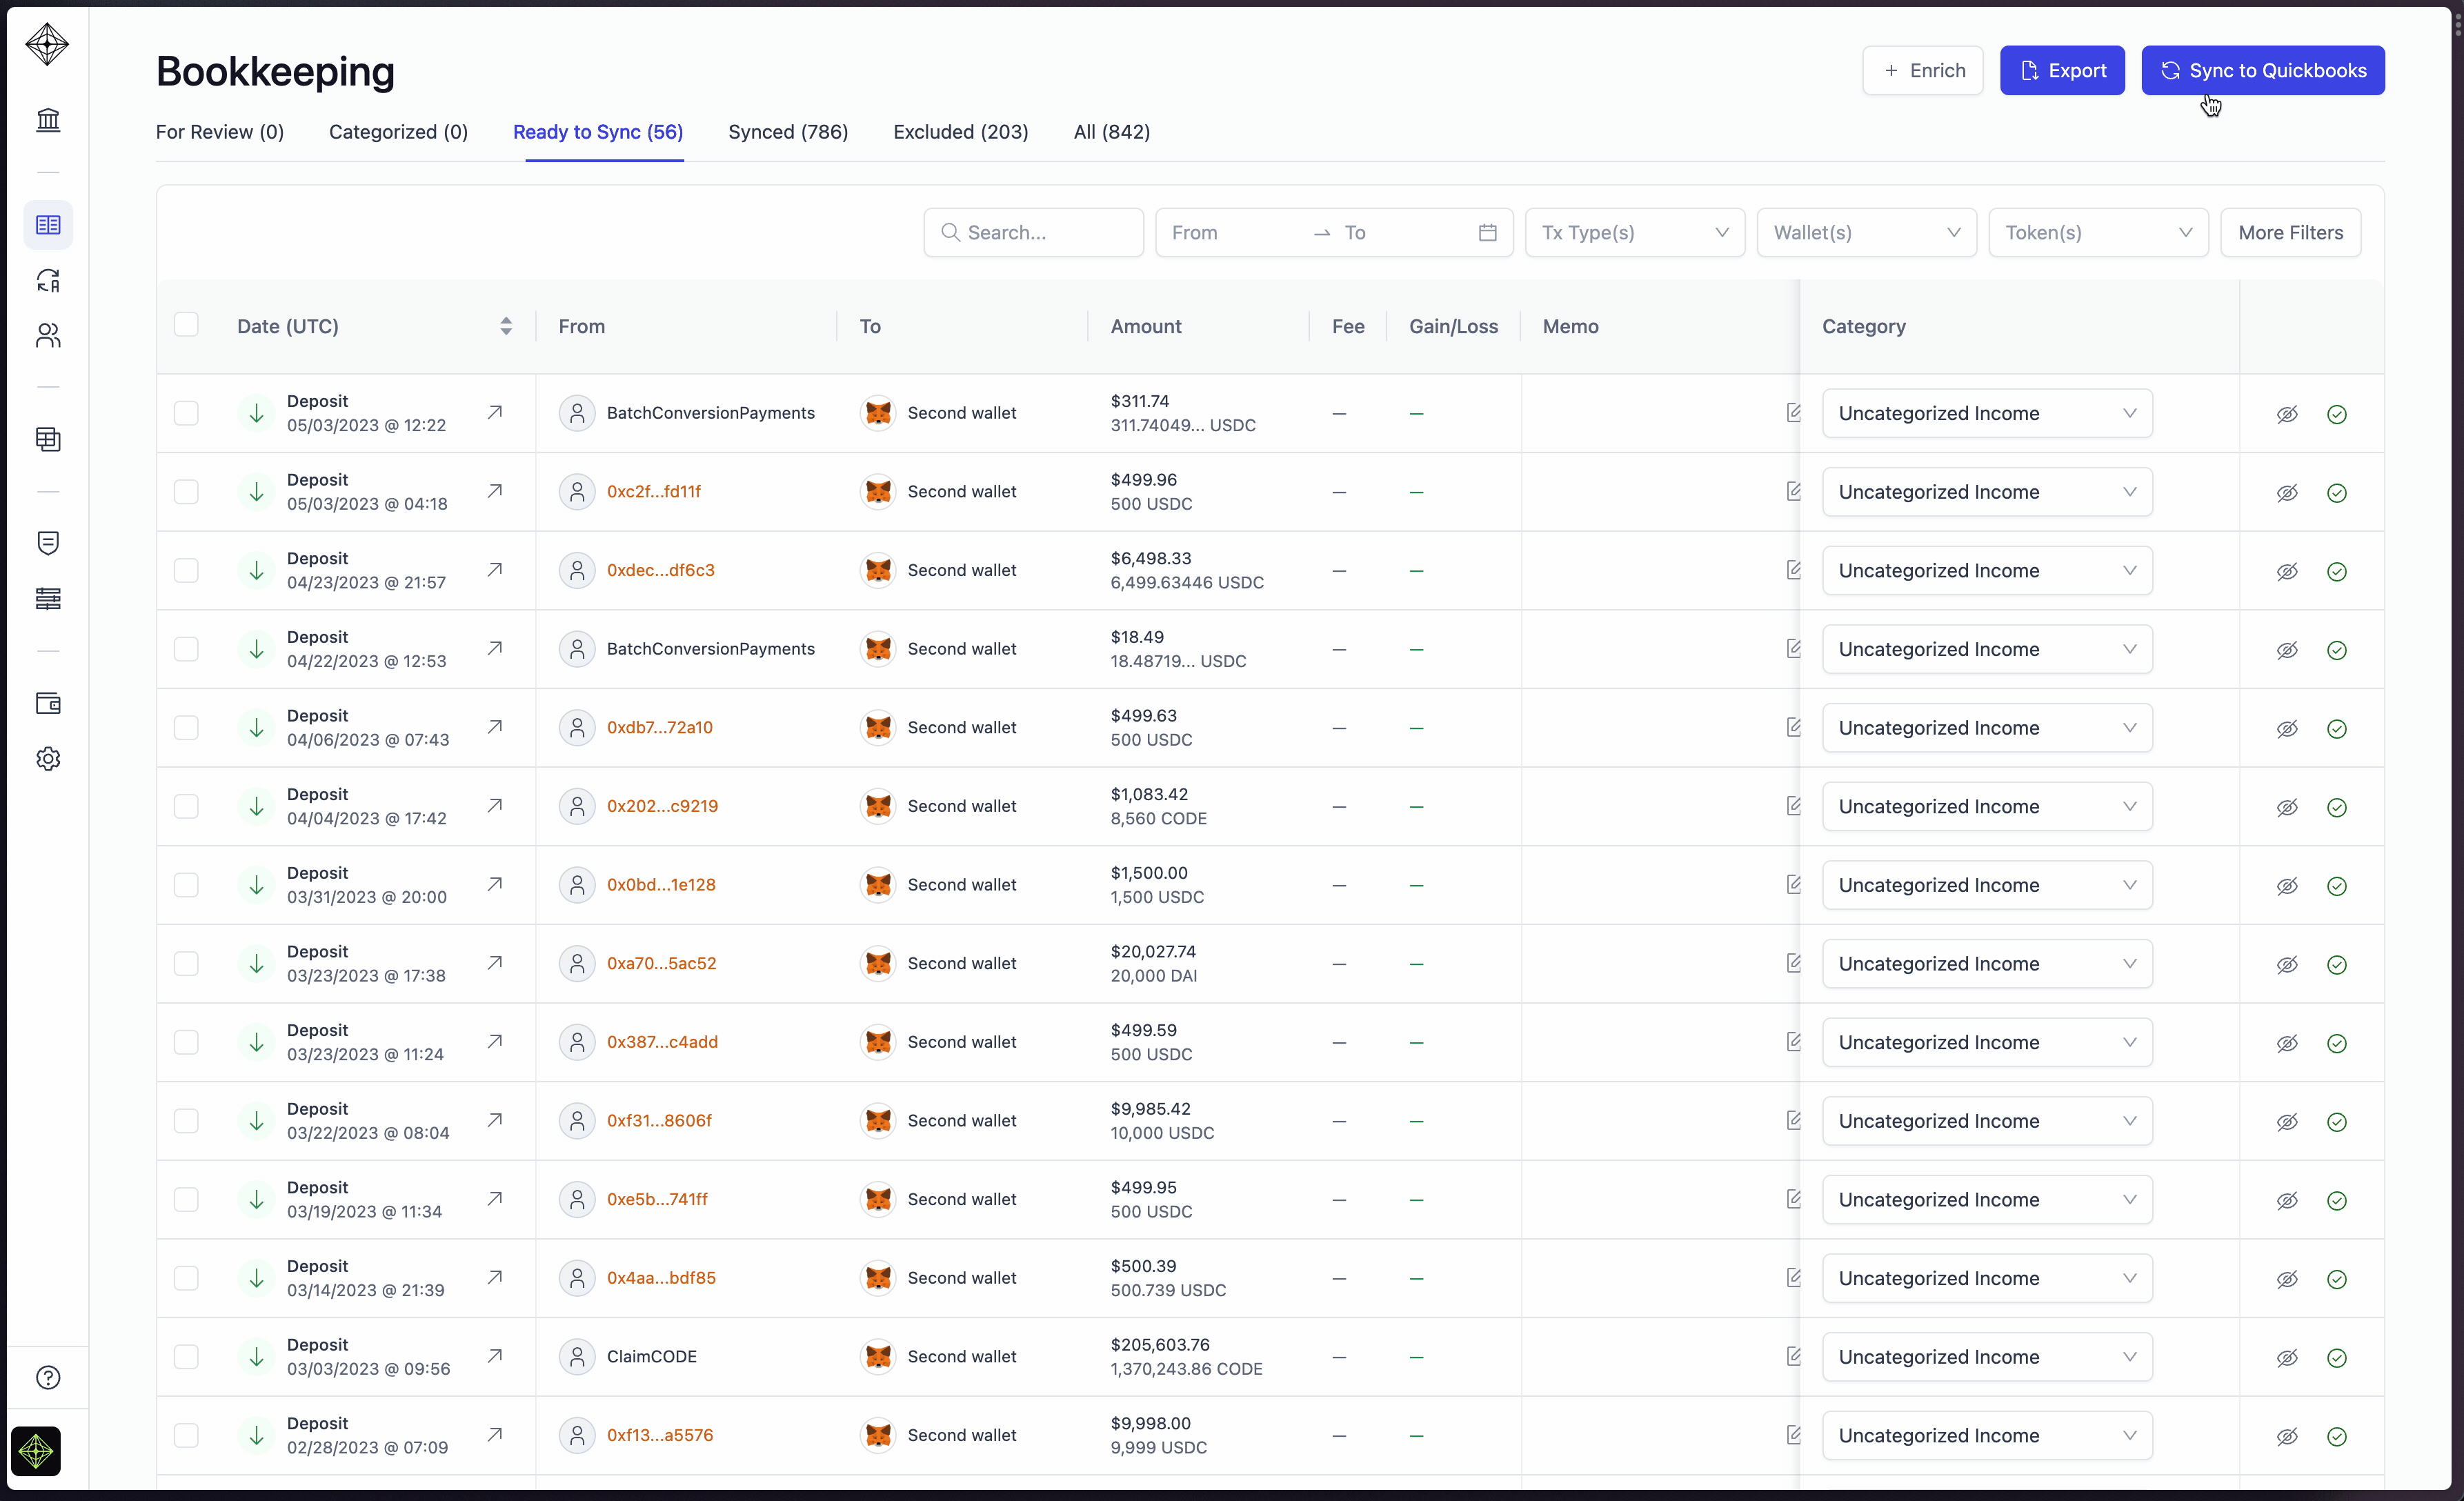Edit memo for the $311.74 deposit
Screen dimensions: 2464x1501
tap(1793, 413)
